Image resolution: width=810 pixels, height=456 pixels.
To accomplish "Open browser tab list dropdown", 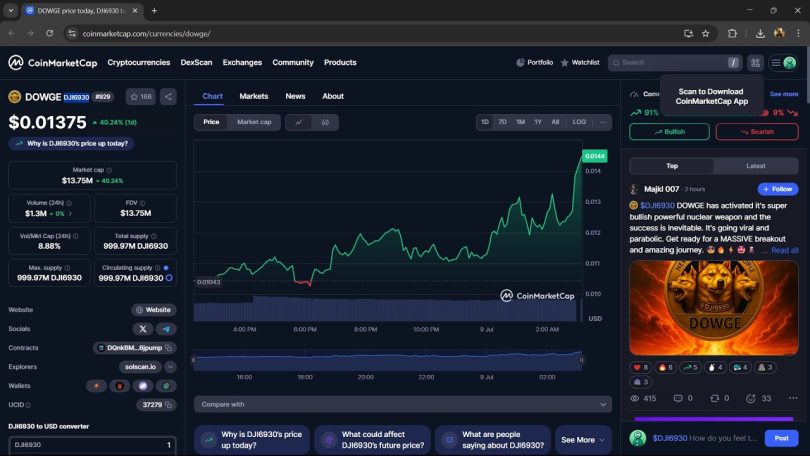I will tap(10, 10).
